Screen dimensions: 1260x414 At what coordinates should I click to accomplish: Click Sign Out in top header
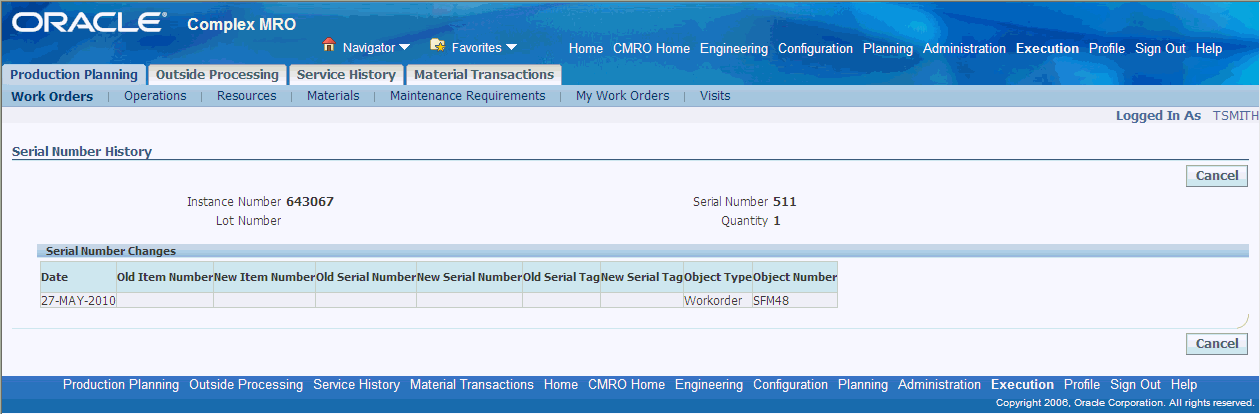coord(1160,48)
